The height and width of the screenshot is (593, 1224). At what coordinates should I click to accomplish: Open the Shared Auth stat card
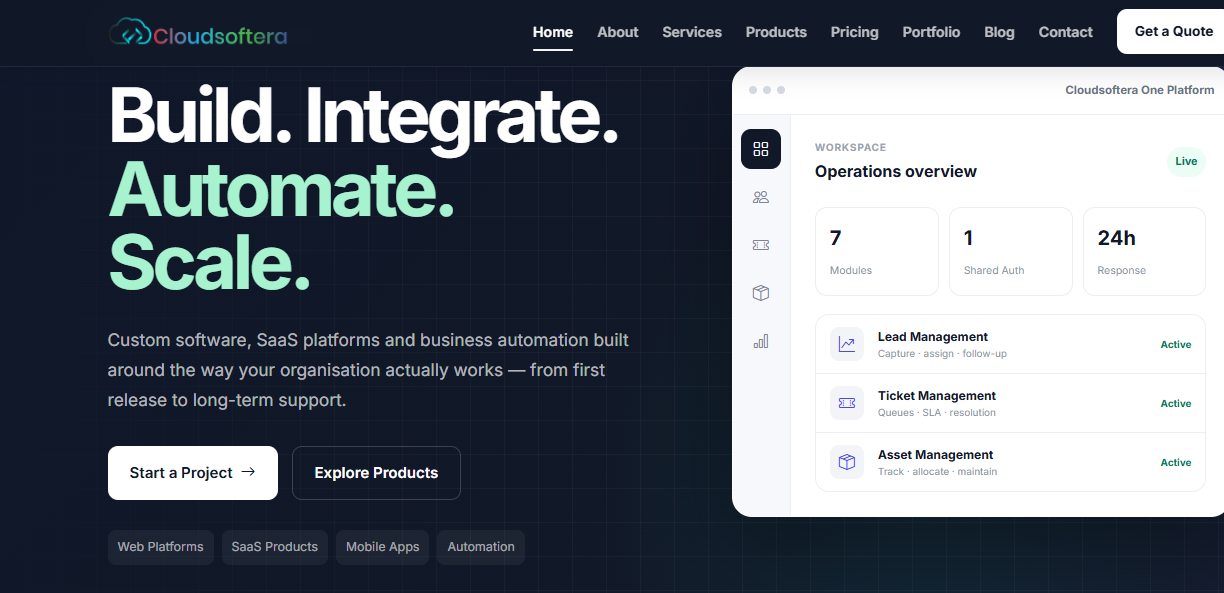[1011, 252]
